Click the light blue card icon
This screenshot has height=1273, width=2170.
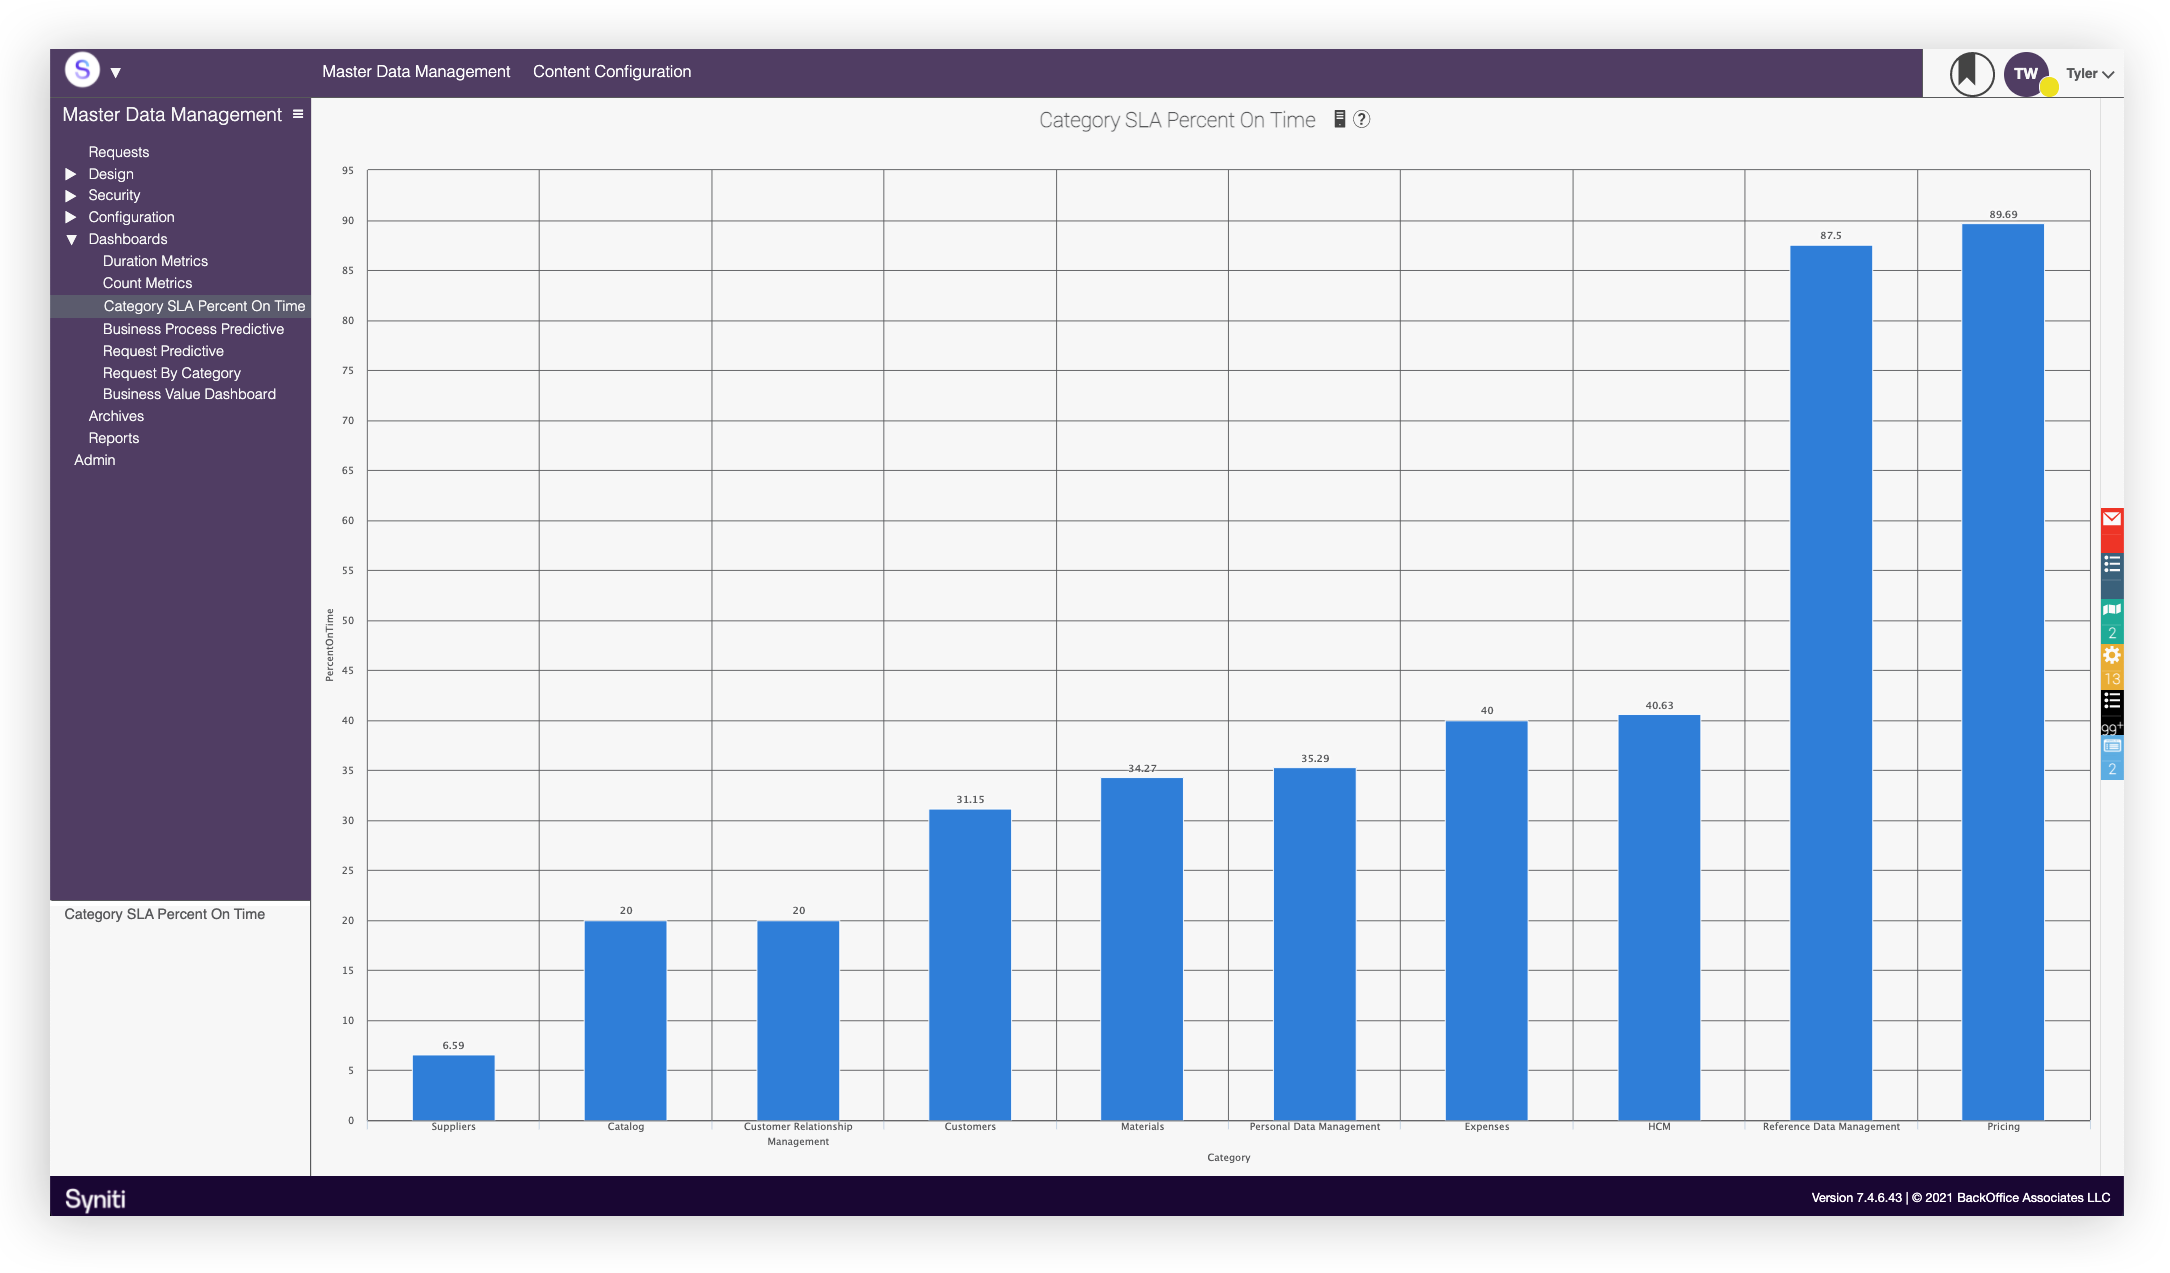(2111, 746)
